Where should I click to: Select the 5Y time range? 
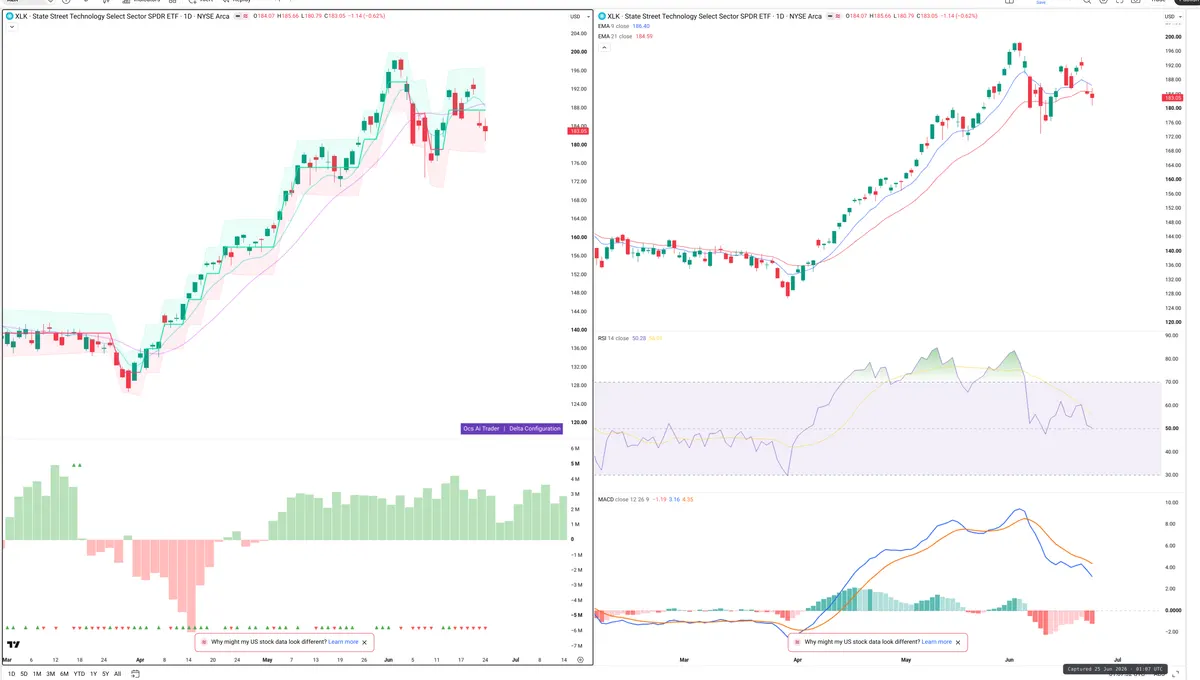106,674
